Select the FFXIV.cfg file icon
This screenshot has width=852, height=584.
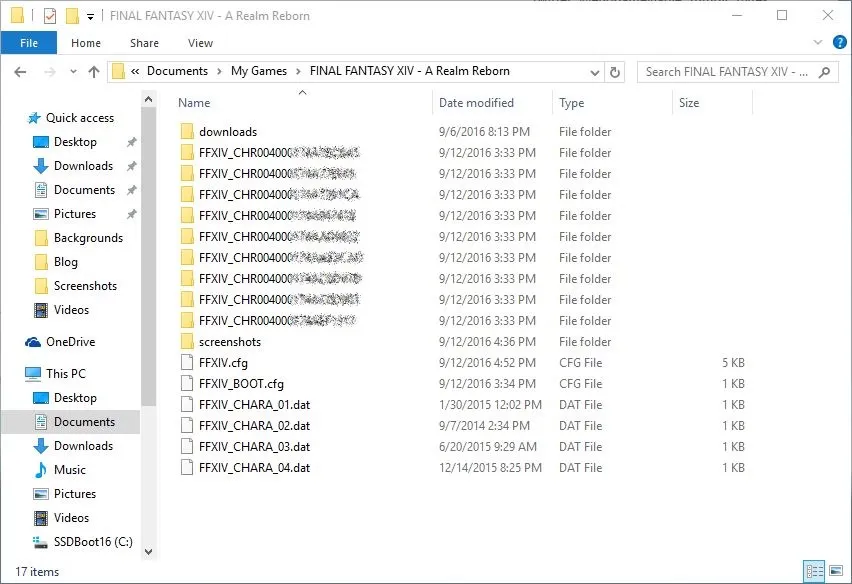pos(187,362)
